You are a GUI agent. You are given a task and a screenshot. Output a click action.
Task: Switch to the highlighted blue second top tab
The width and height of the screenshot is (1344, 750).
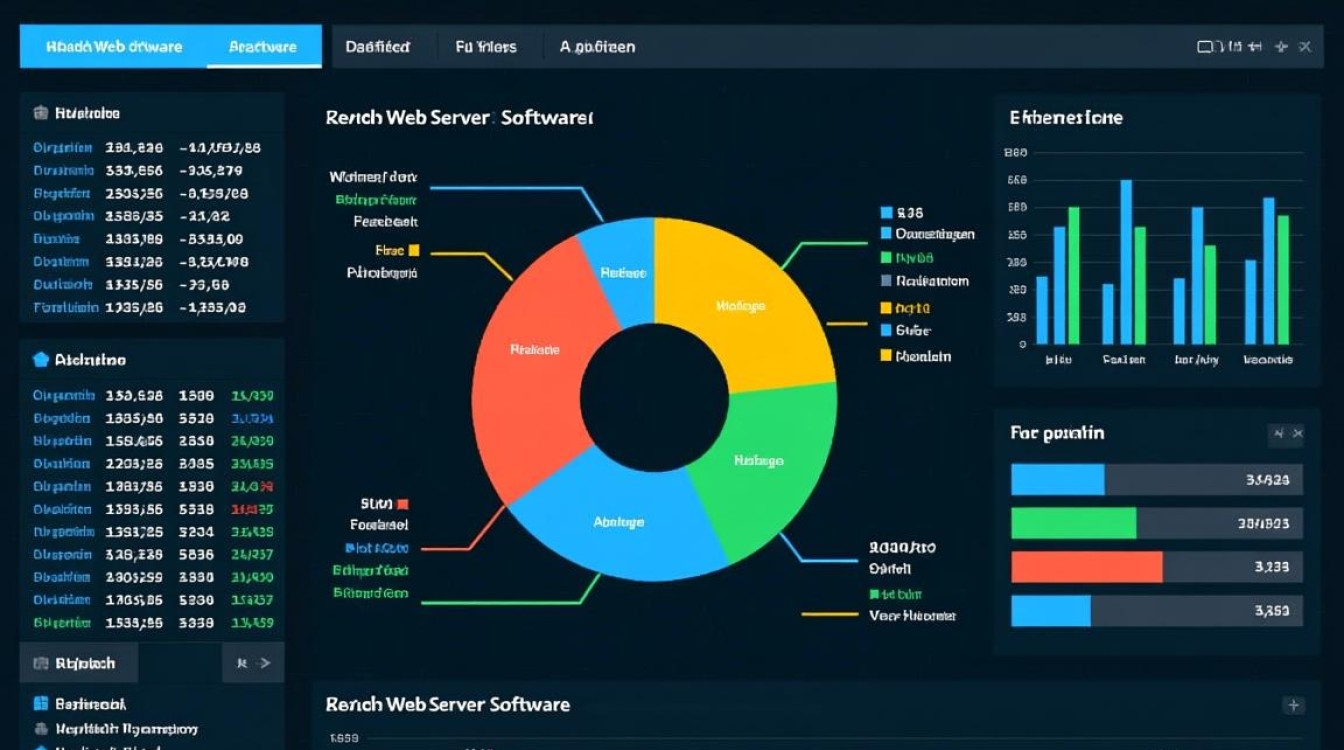[x=263, y=47]
